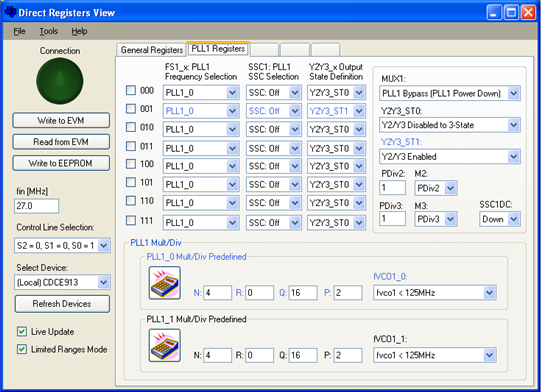
Task: Click the green Connection status indicator
Action: (x=60, y=81)
